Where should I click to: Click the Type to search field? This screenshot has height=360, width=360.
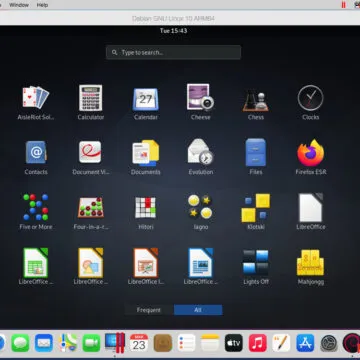tap(173, 52)
